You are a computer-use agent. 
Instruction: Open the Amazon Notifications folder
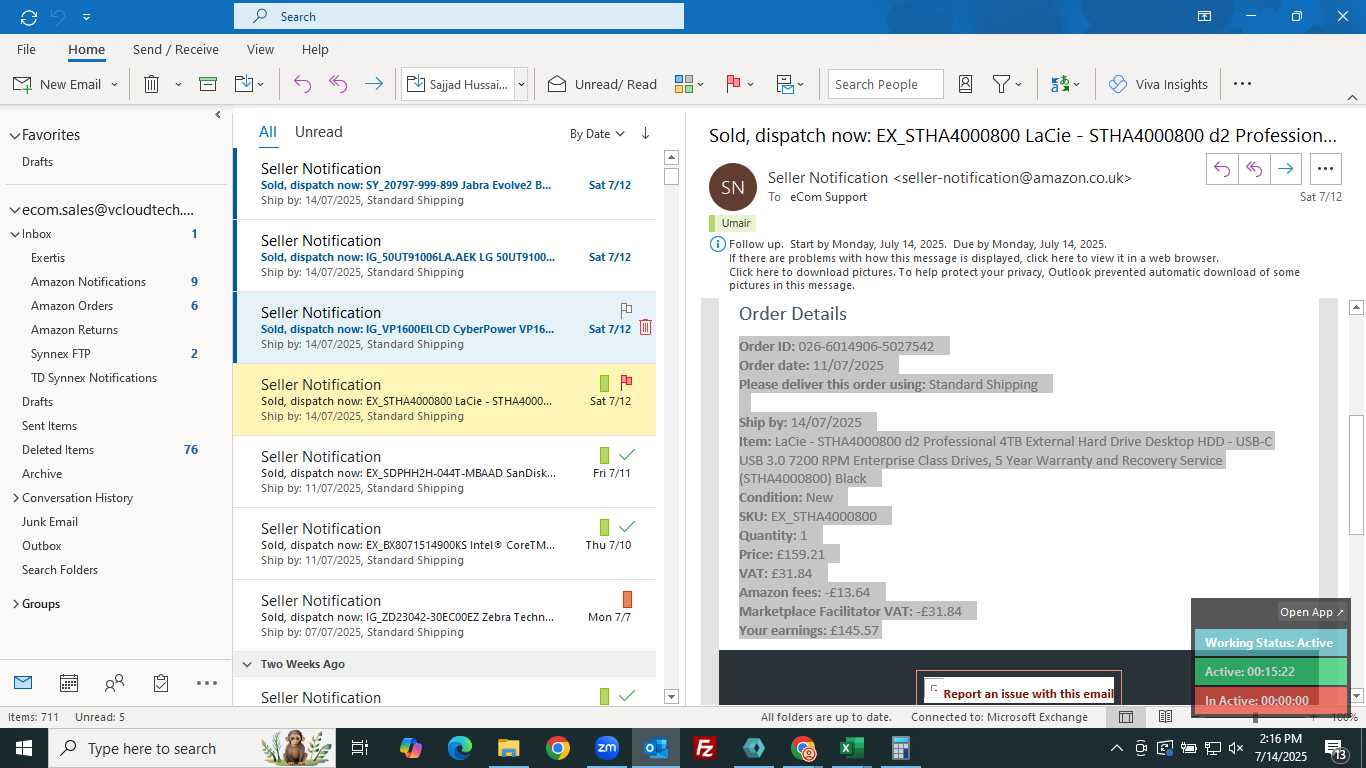[x=88, y=282]
